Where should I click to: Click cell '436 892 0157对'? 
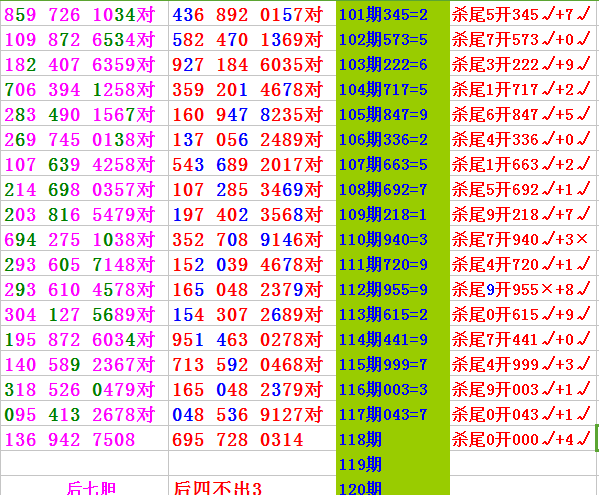(252, 15)
